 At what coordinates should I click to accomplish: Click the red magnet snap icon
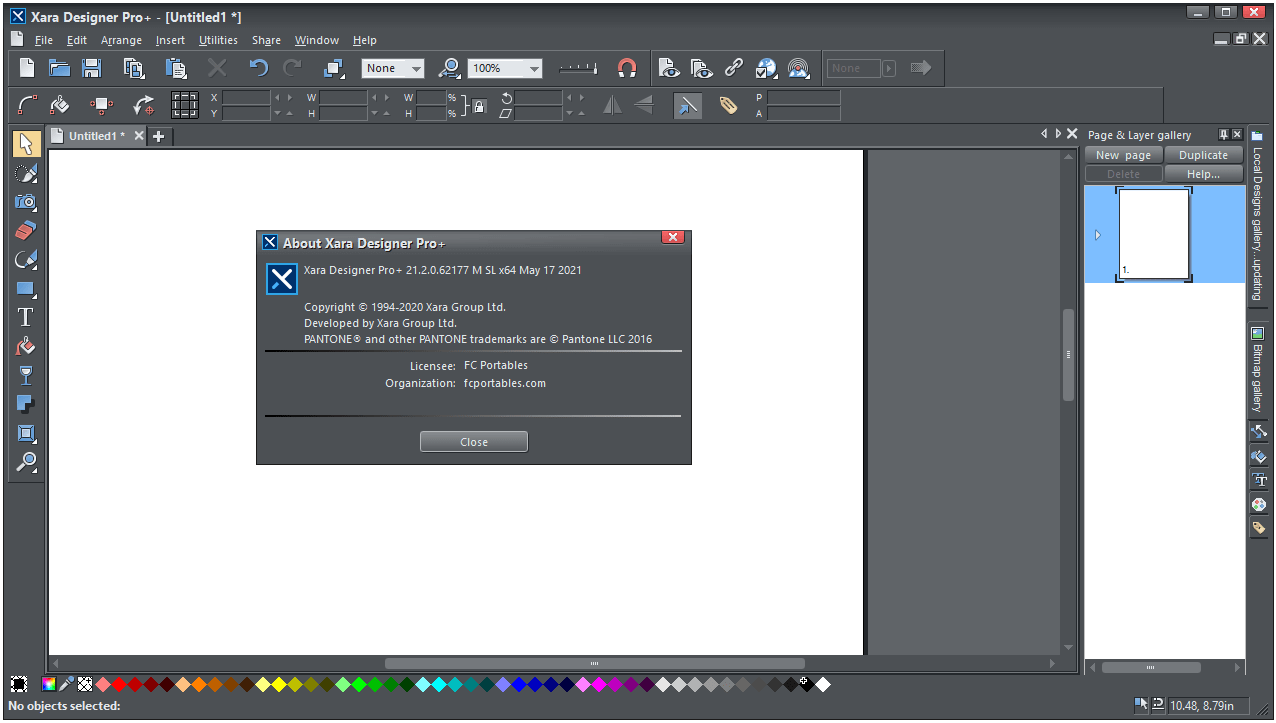click(627, 68)
